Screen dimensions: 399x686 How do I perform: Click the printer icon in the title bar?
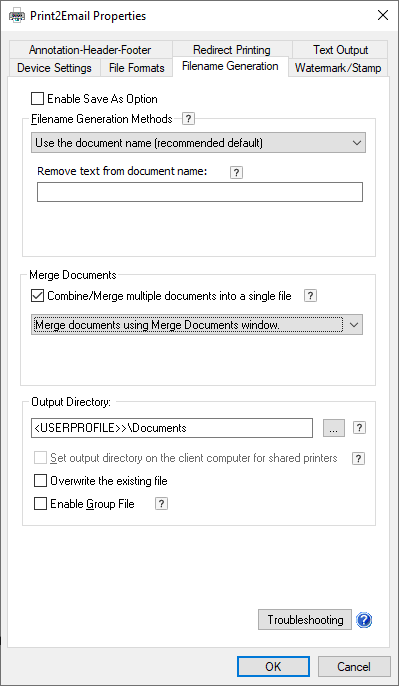[17, 16]
